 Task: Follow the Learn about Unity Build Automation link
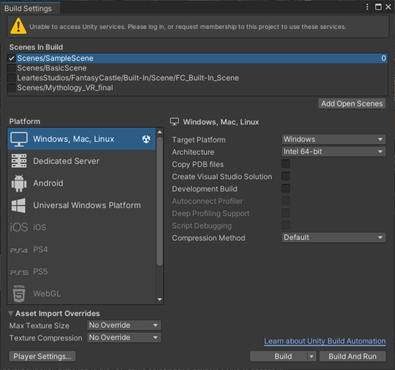[x=325, y=341]
